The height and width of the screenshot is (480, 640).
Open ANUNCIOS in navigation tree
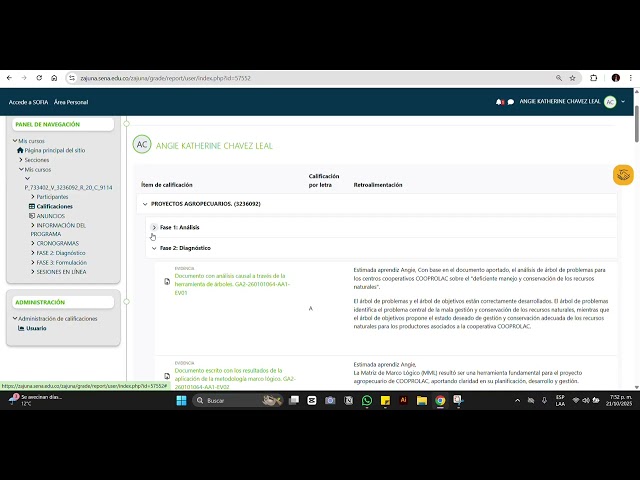tap(51, 216)
